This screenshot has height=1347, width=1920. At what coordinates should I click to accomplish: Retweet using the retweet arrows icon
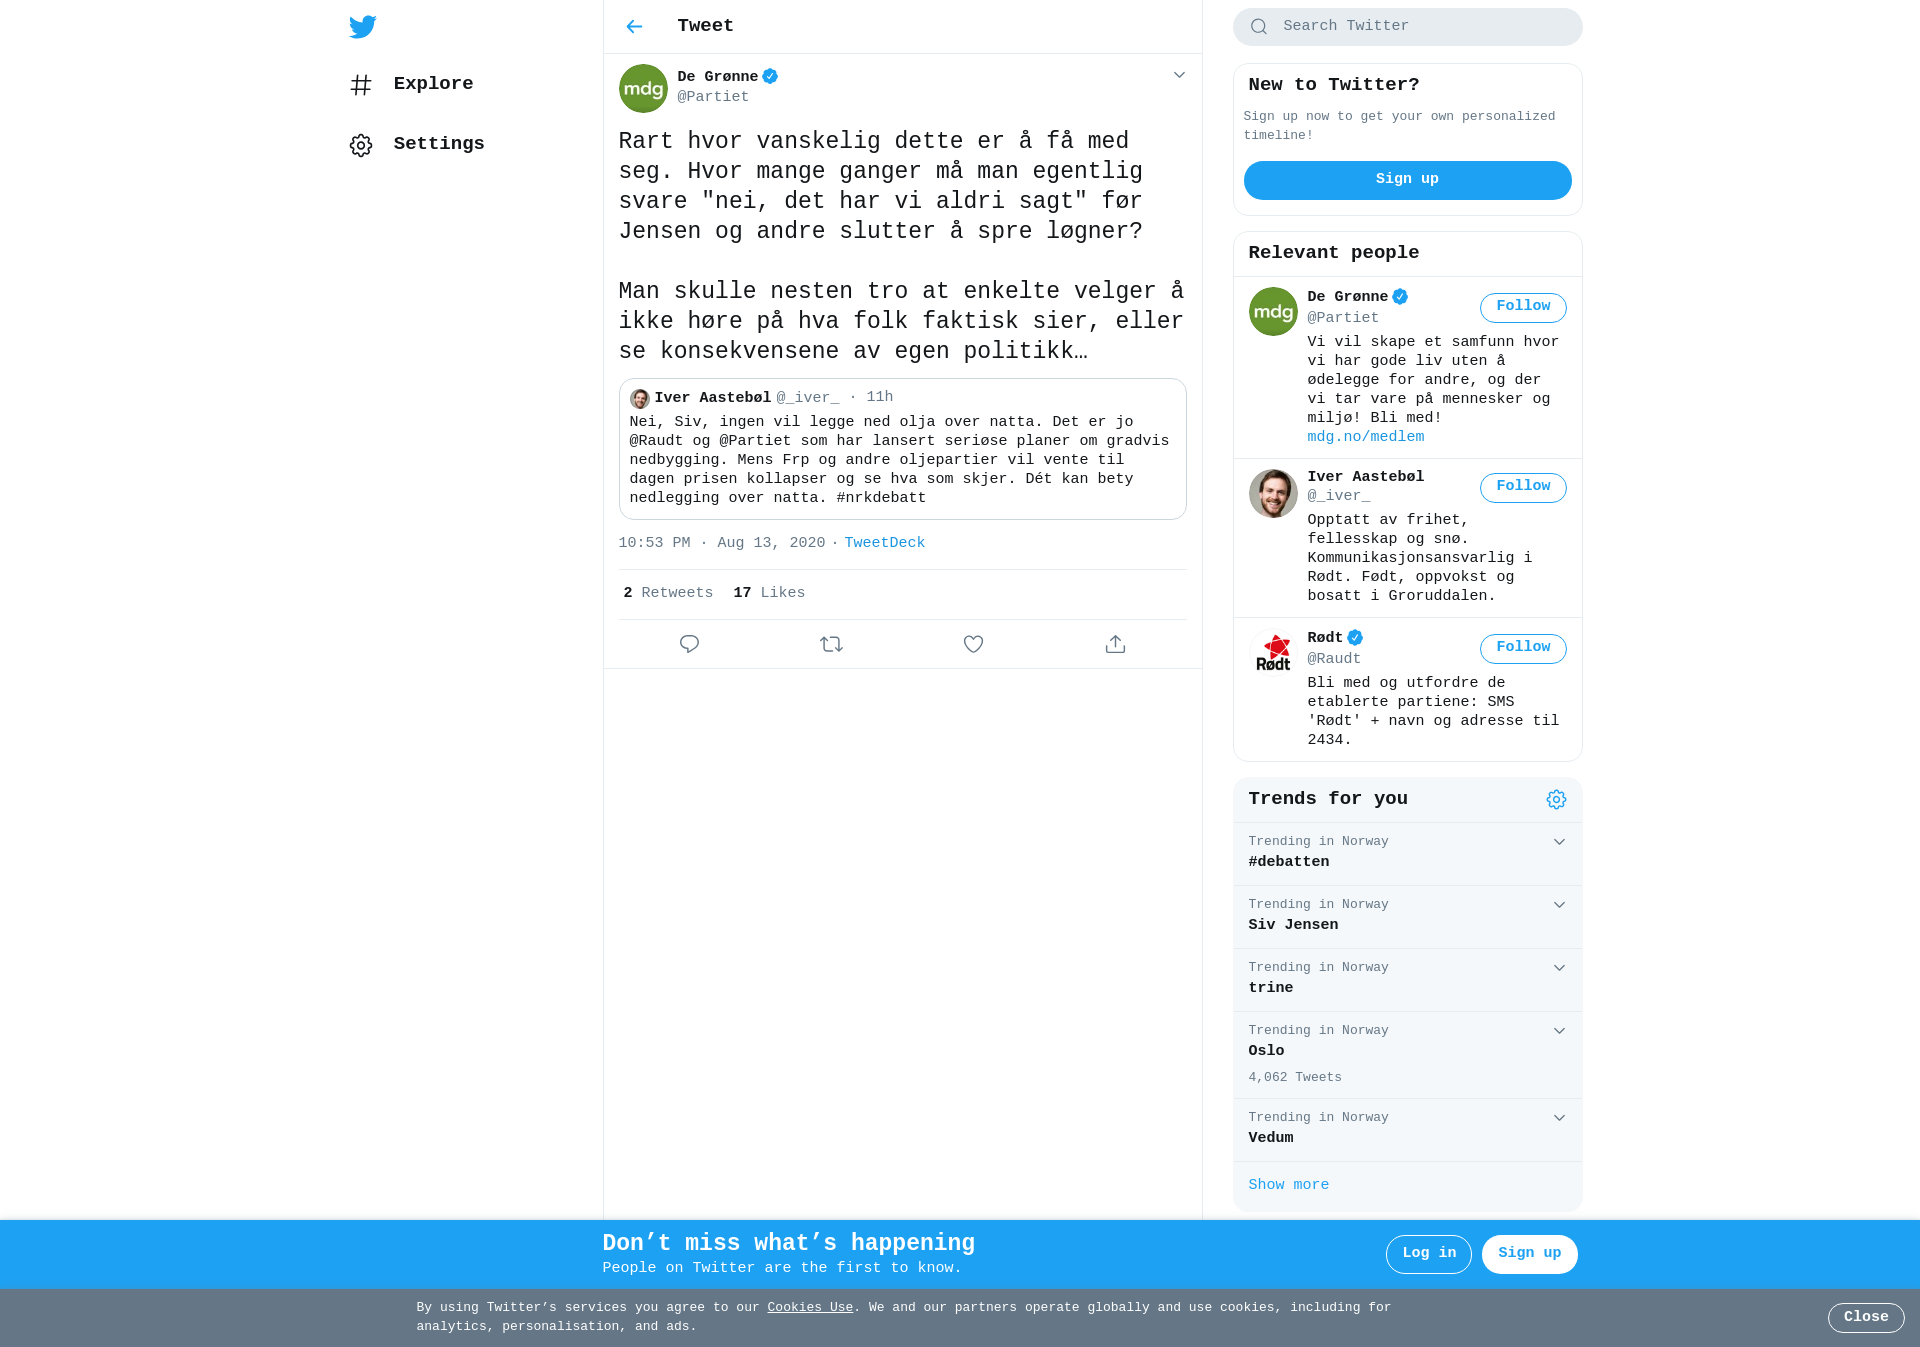[831, 644]
